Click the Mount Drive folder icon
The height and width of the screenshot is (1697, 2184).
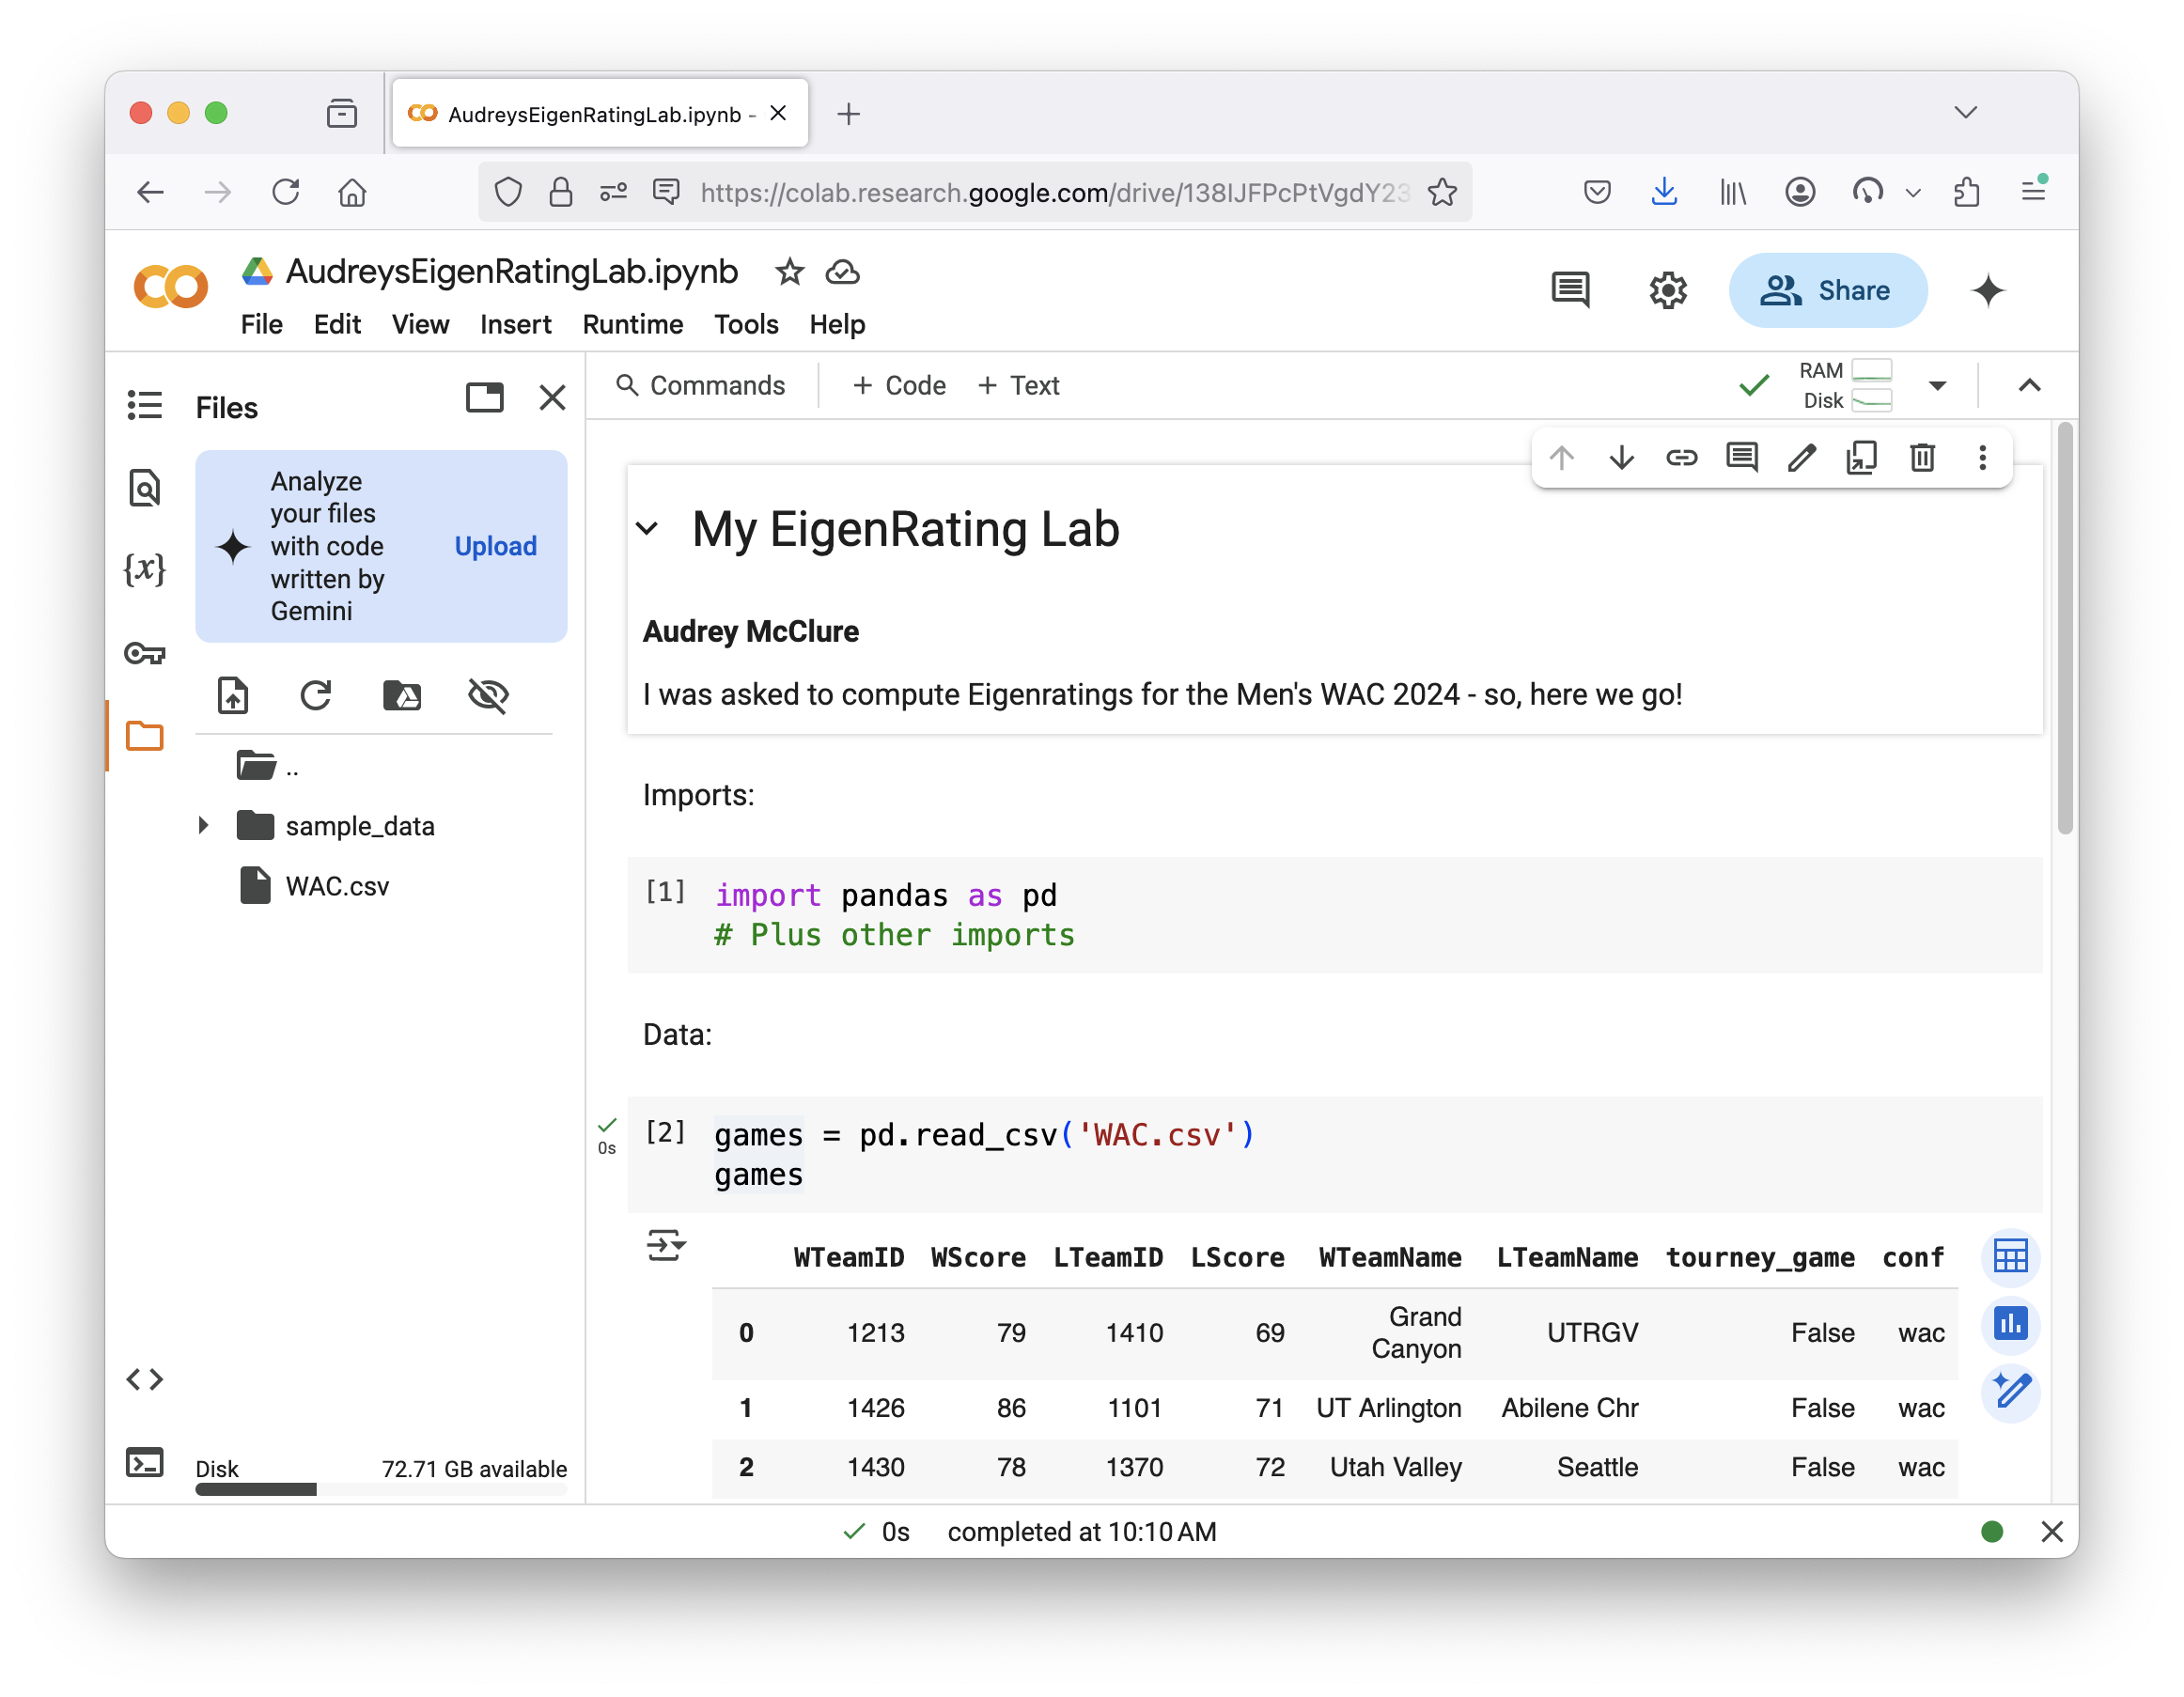click(402, 695)
